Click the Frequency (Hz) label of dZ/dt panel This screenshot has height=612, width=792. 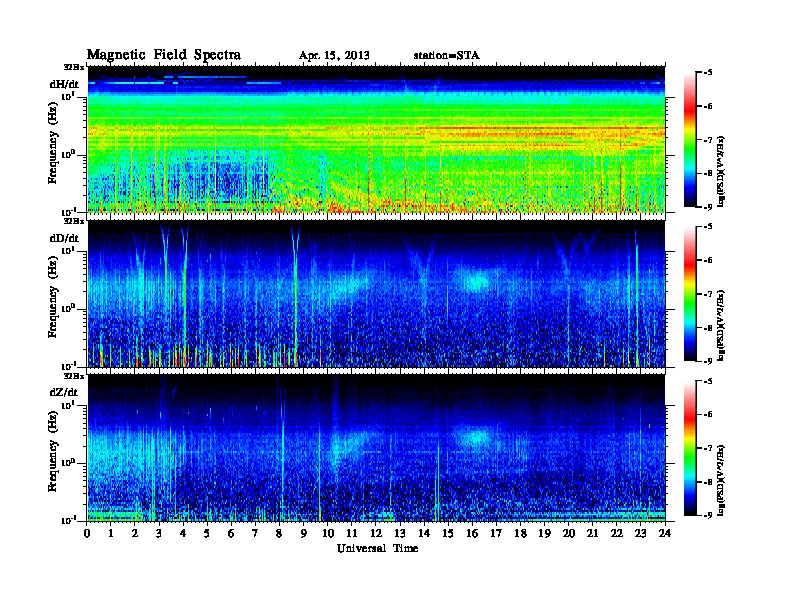53,450
